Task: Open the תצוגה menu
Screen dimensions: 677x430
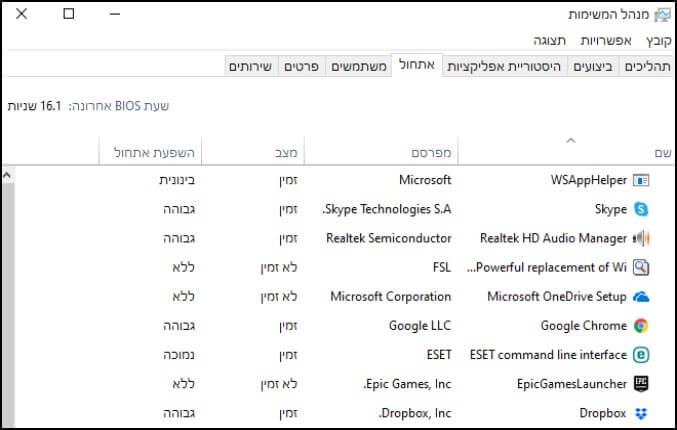Action: pyautogui.click(x=549, y=41)
